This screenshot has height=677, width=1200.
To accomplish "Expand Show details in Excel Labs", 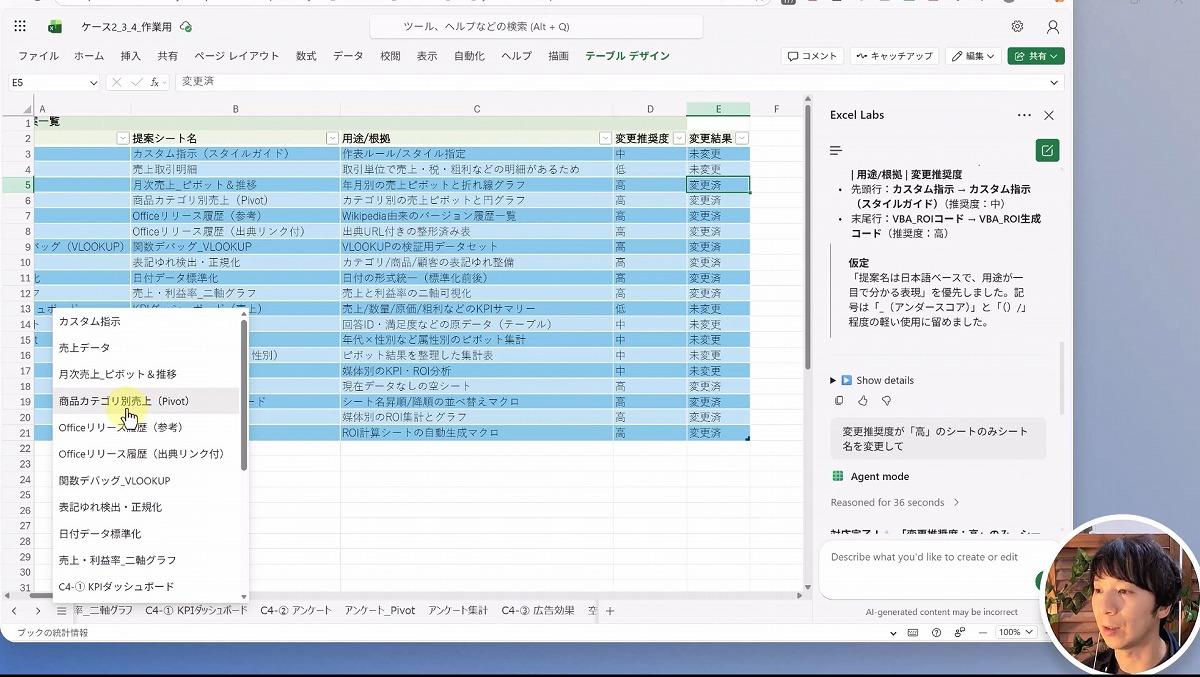I will (871, 380).
